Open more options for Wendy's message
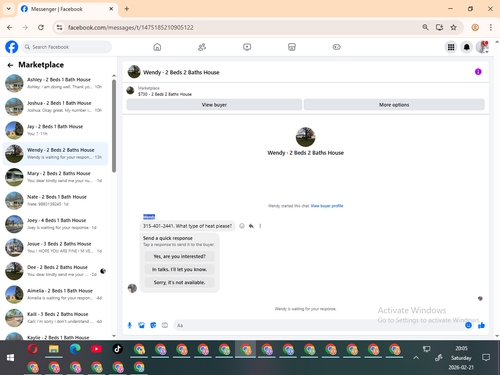This screenshot has height=375, width=500. 260,226
